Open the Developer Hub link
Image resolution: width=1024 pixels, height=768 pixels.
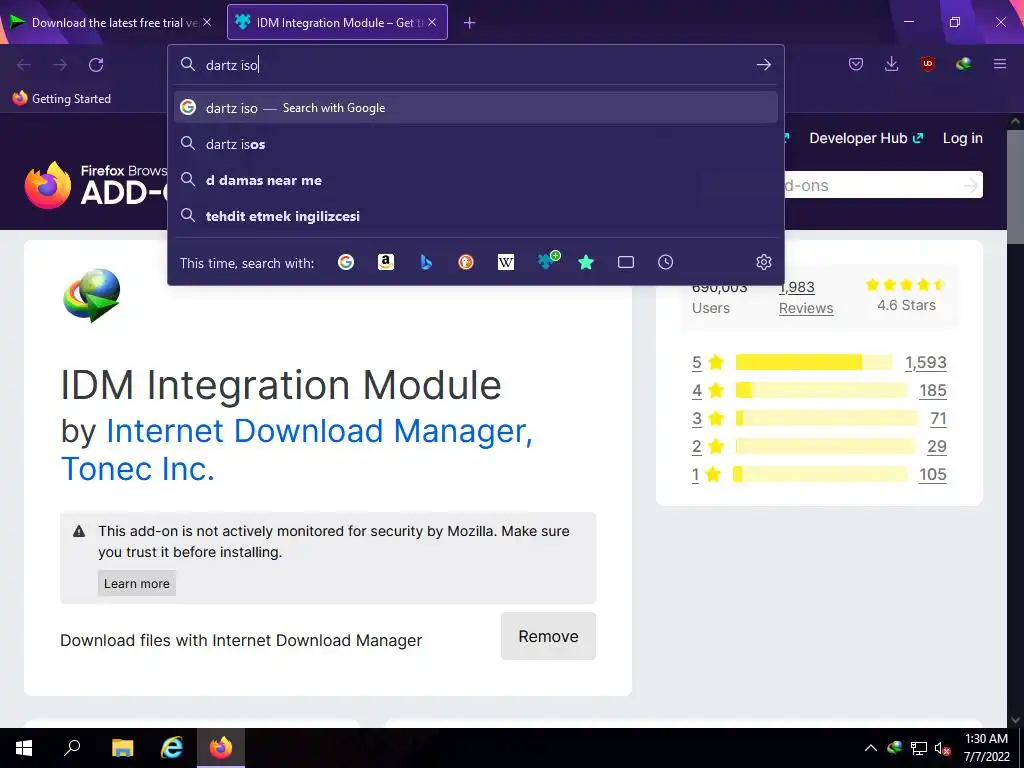tap(866, 138)
